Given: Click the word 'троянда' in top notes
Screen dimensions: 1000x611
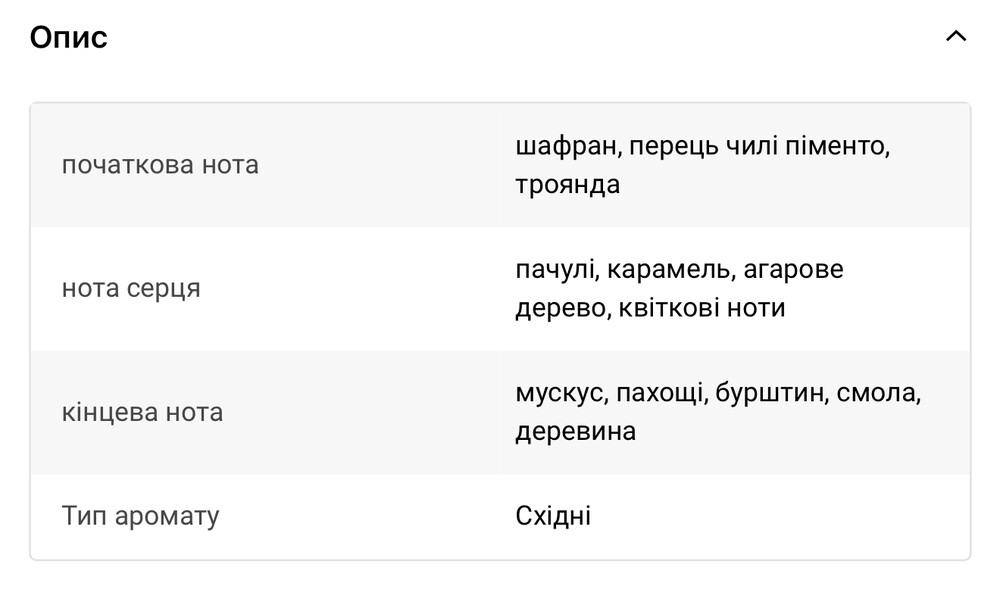Looking at the screenshot, I should coord(567,185).
